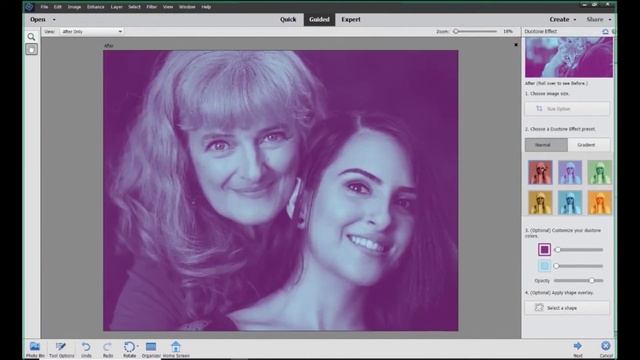This screenshot has height=360, width=640.
Task: Apply the yellow duotone preset
Action: click(540, 202)
